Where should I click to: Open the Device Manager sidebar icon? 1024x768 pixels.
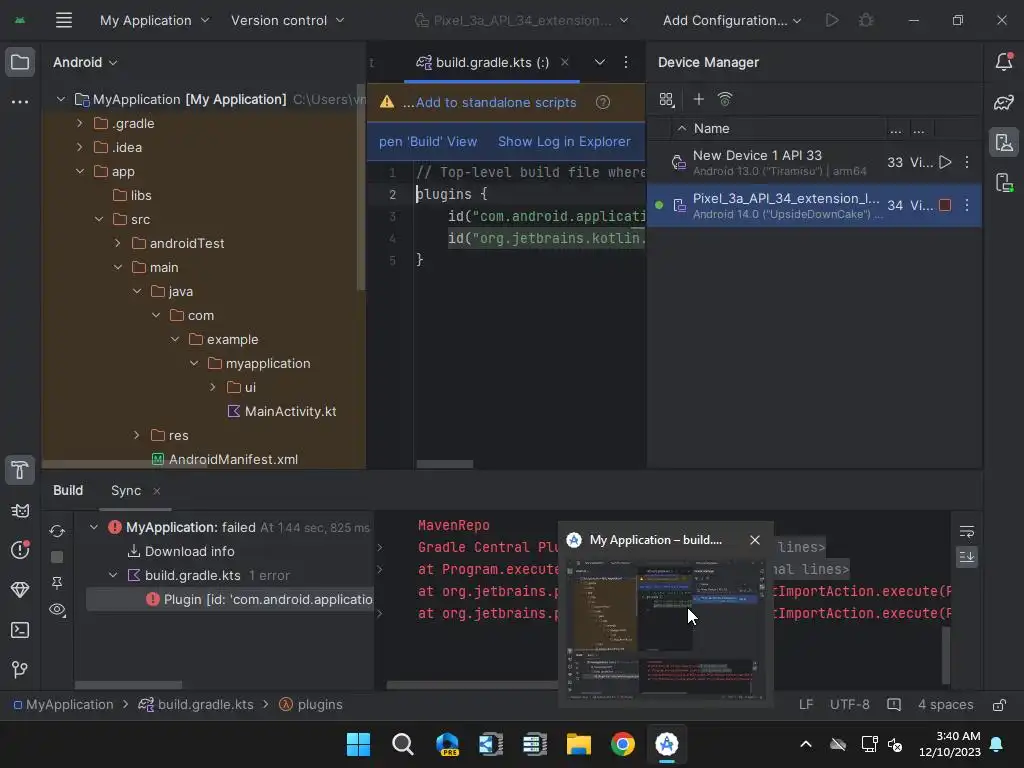1004,142
